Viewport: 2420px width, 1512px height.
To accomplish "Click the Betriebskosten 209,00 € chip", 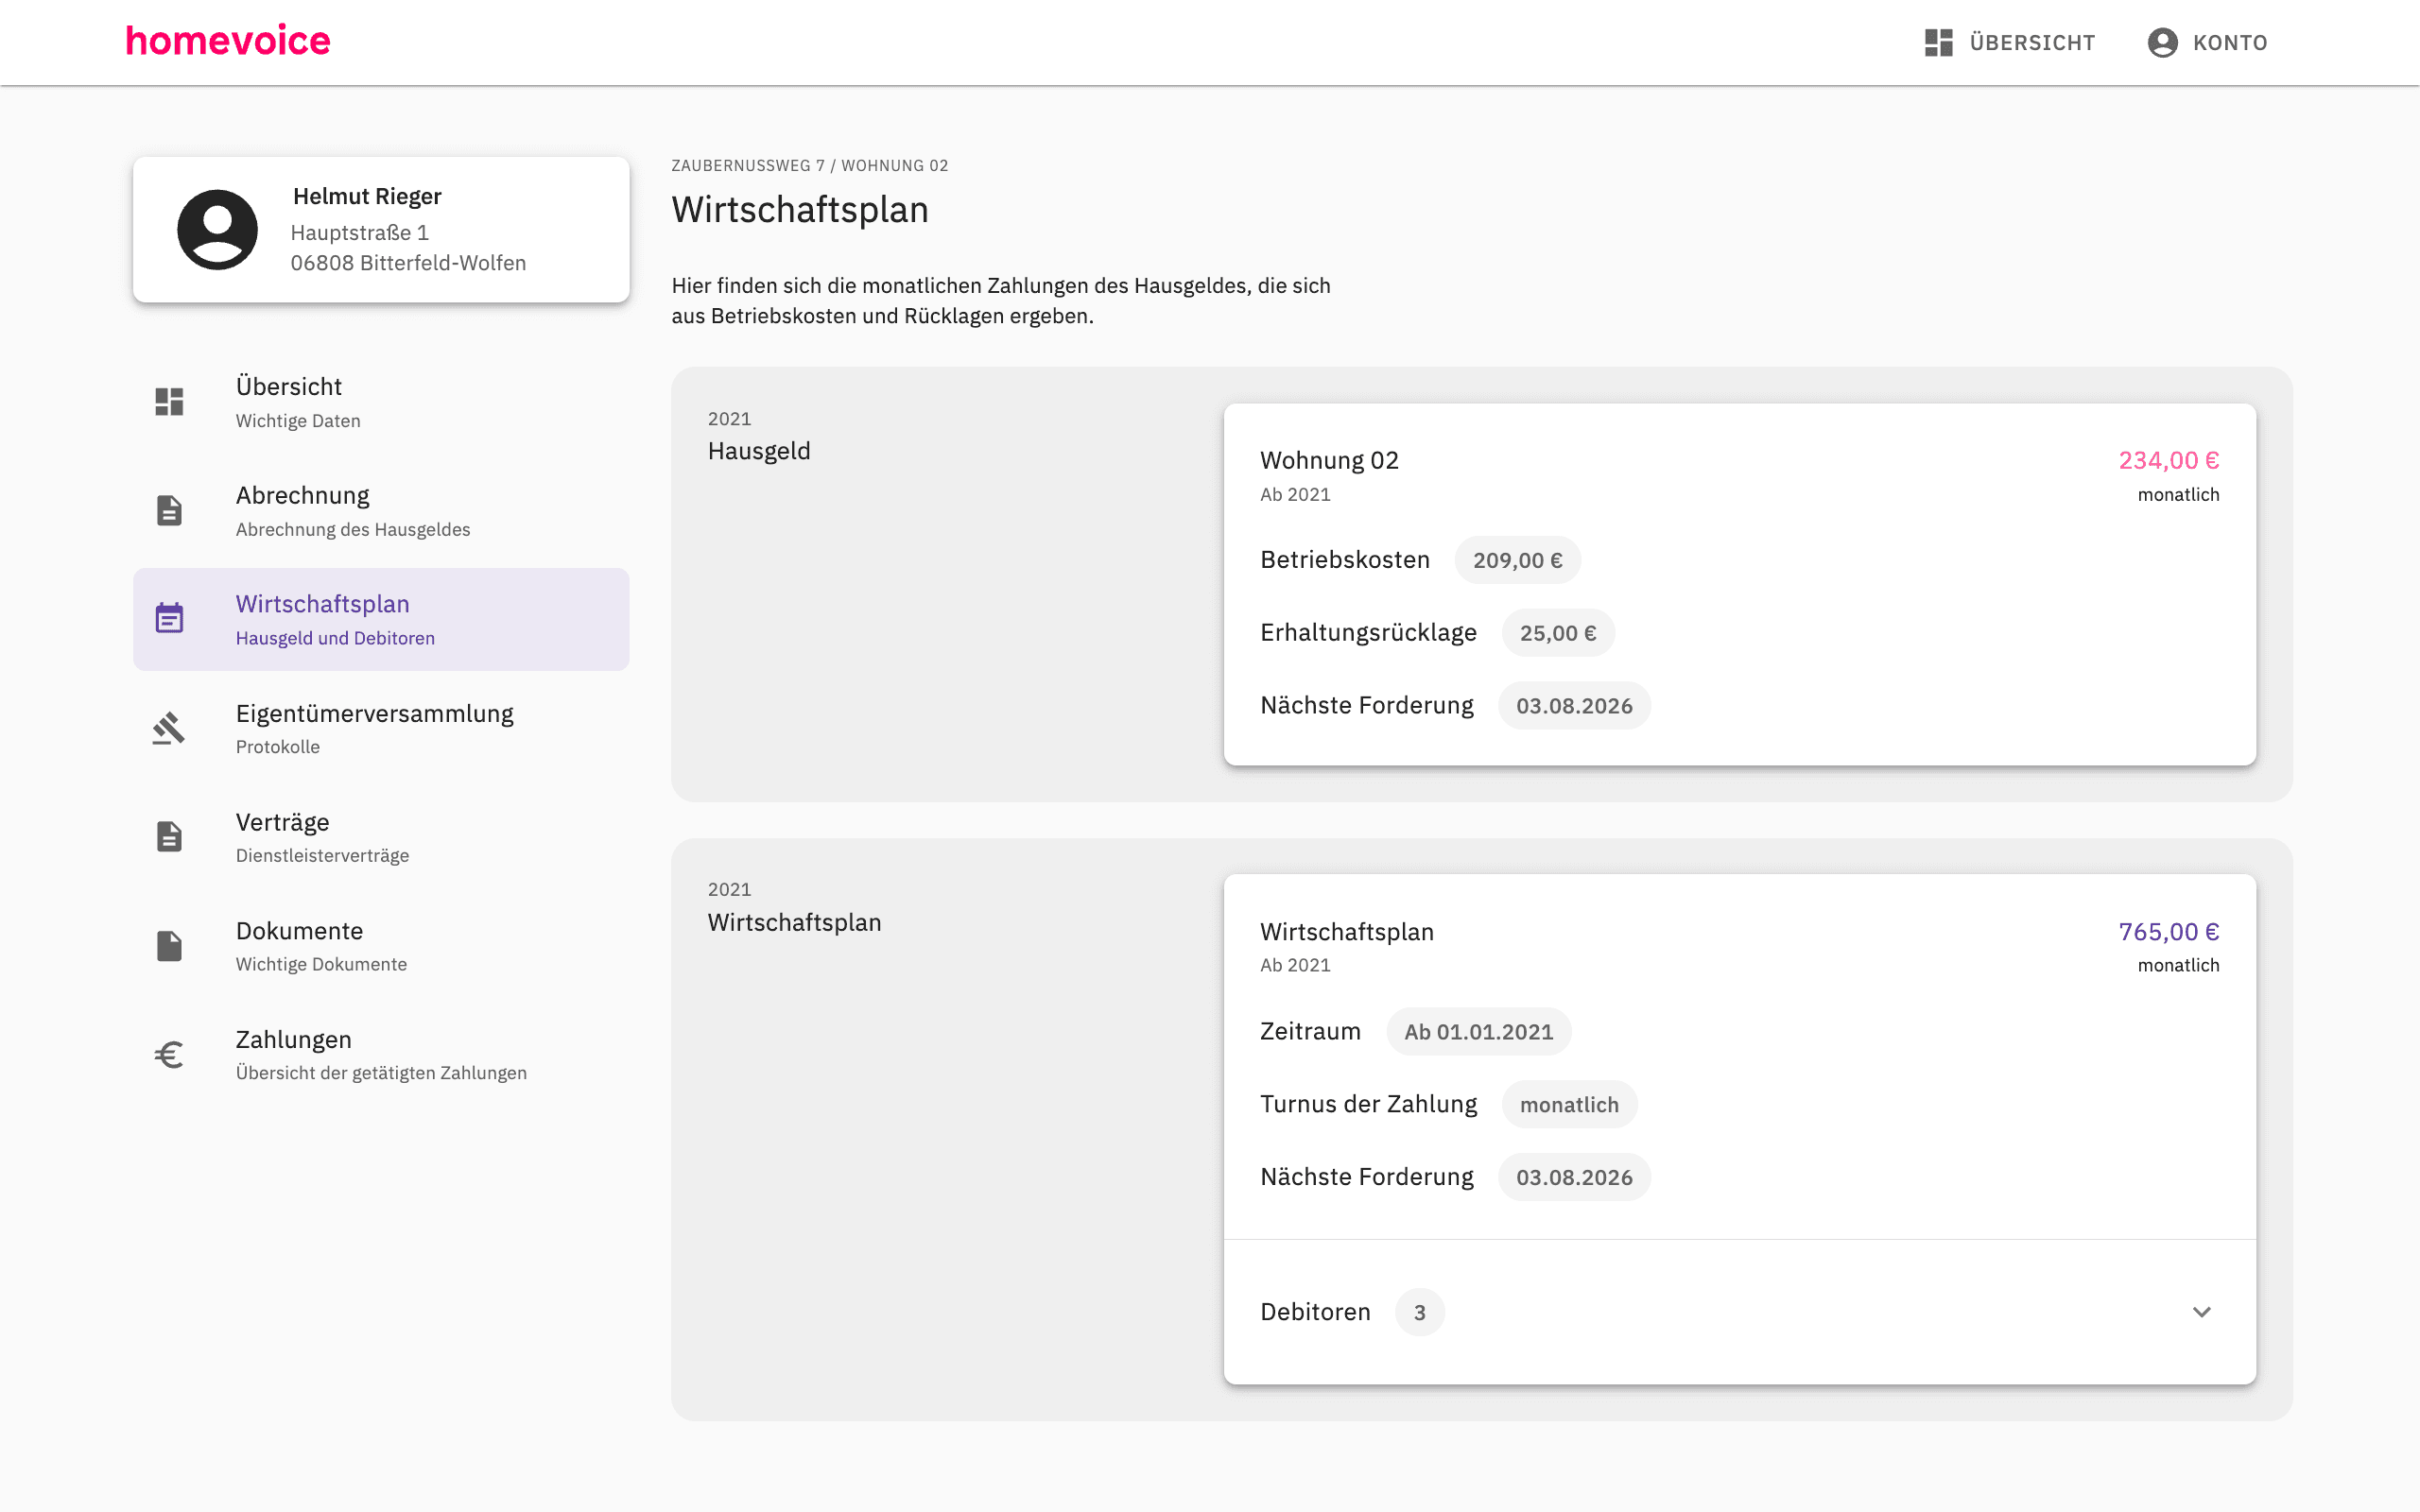I will 1517,560.
